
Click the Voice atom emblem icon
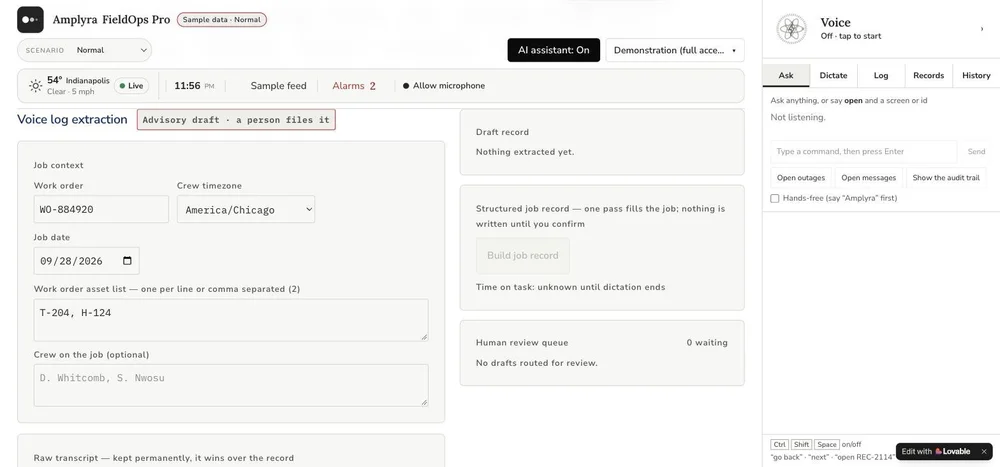tap(791, 29)
